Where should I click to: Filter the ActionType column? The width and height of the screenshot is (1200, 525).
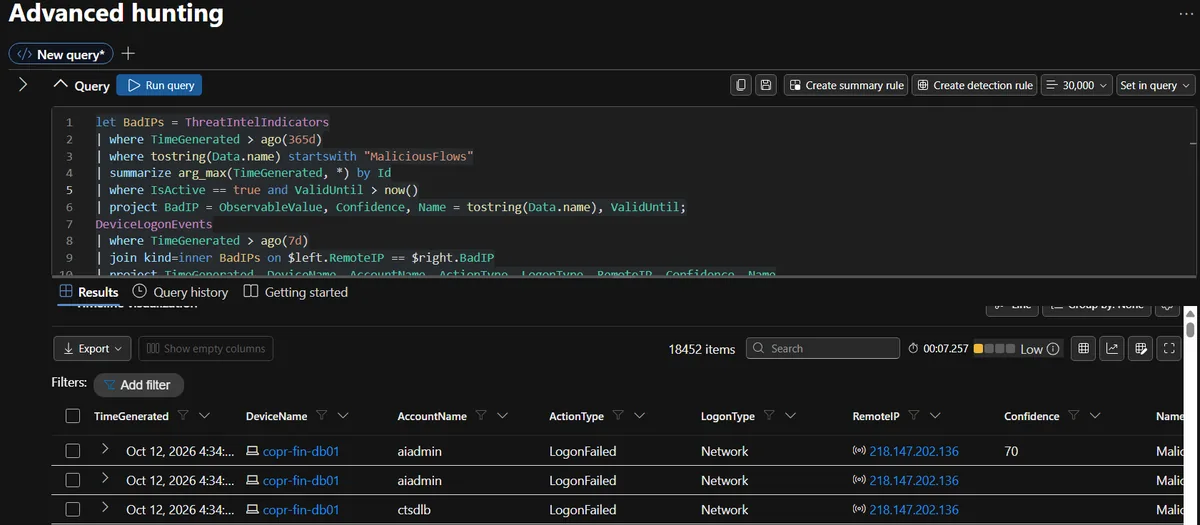point(617,416)
